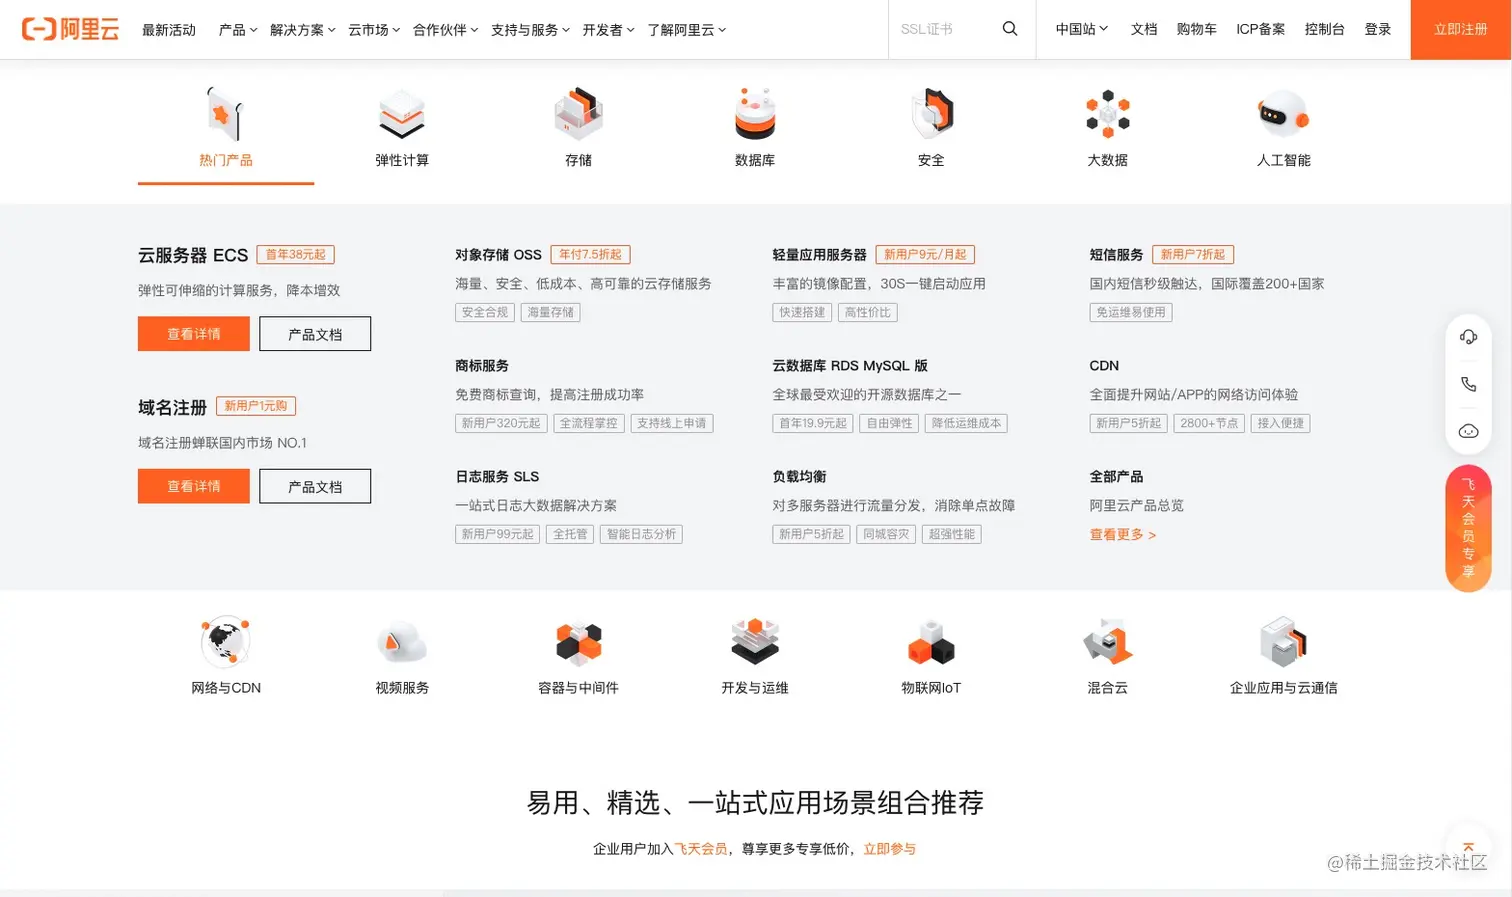Select the 人工智能 robot icon

click(x=1283, y=113)
